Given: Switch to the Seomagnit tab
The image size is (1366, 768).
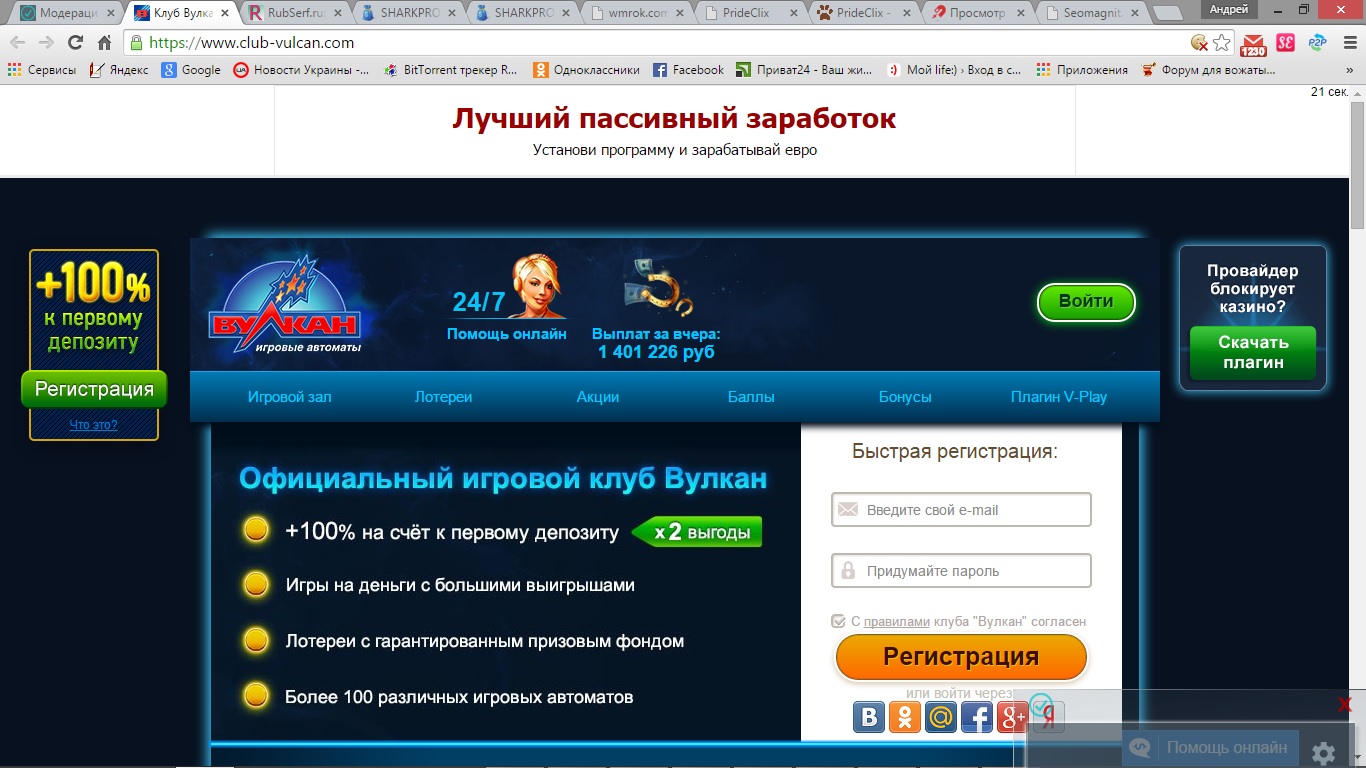Looking at the screenshot, I should click(x=1094, y=13).
